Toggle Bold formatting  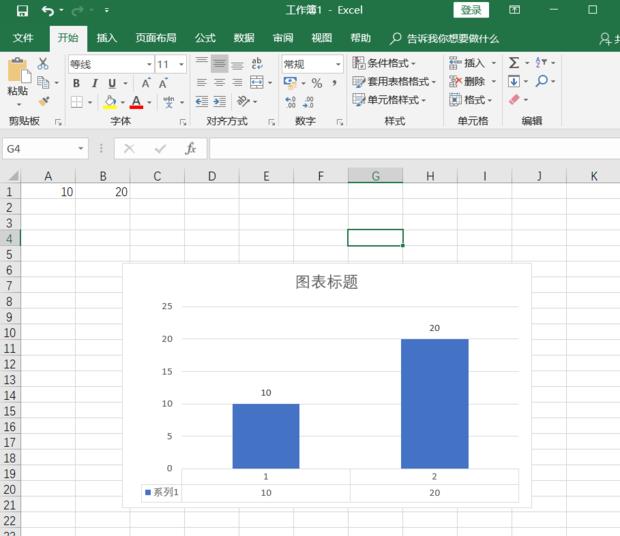[x=77, y=83]
